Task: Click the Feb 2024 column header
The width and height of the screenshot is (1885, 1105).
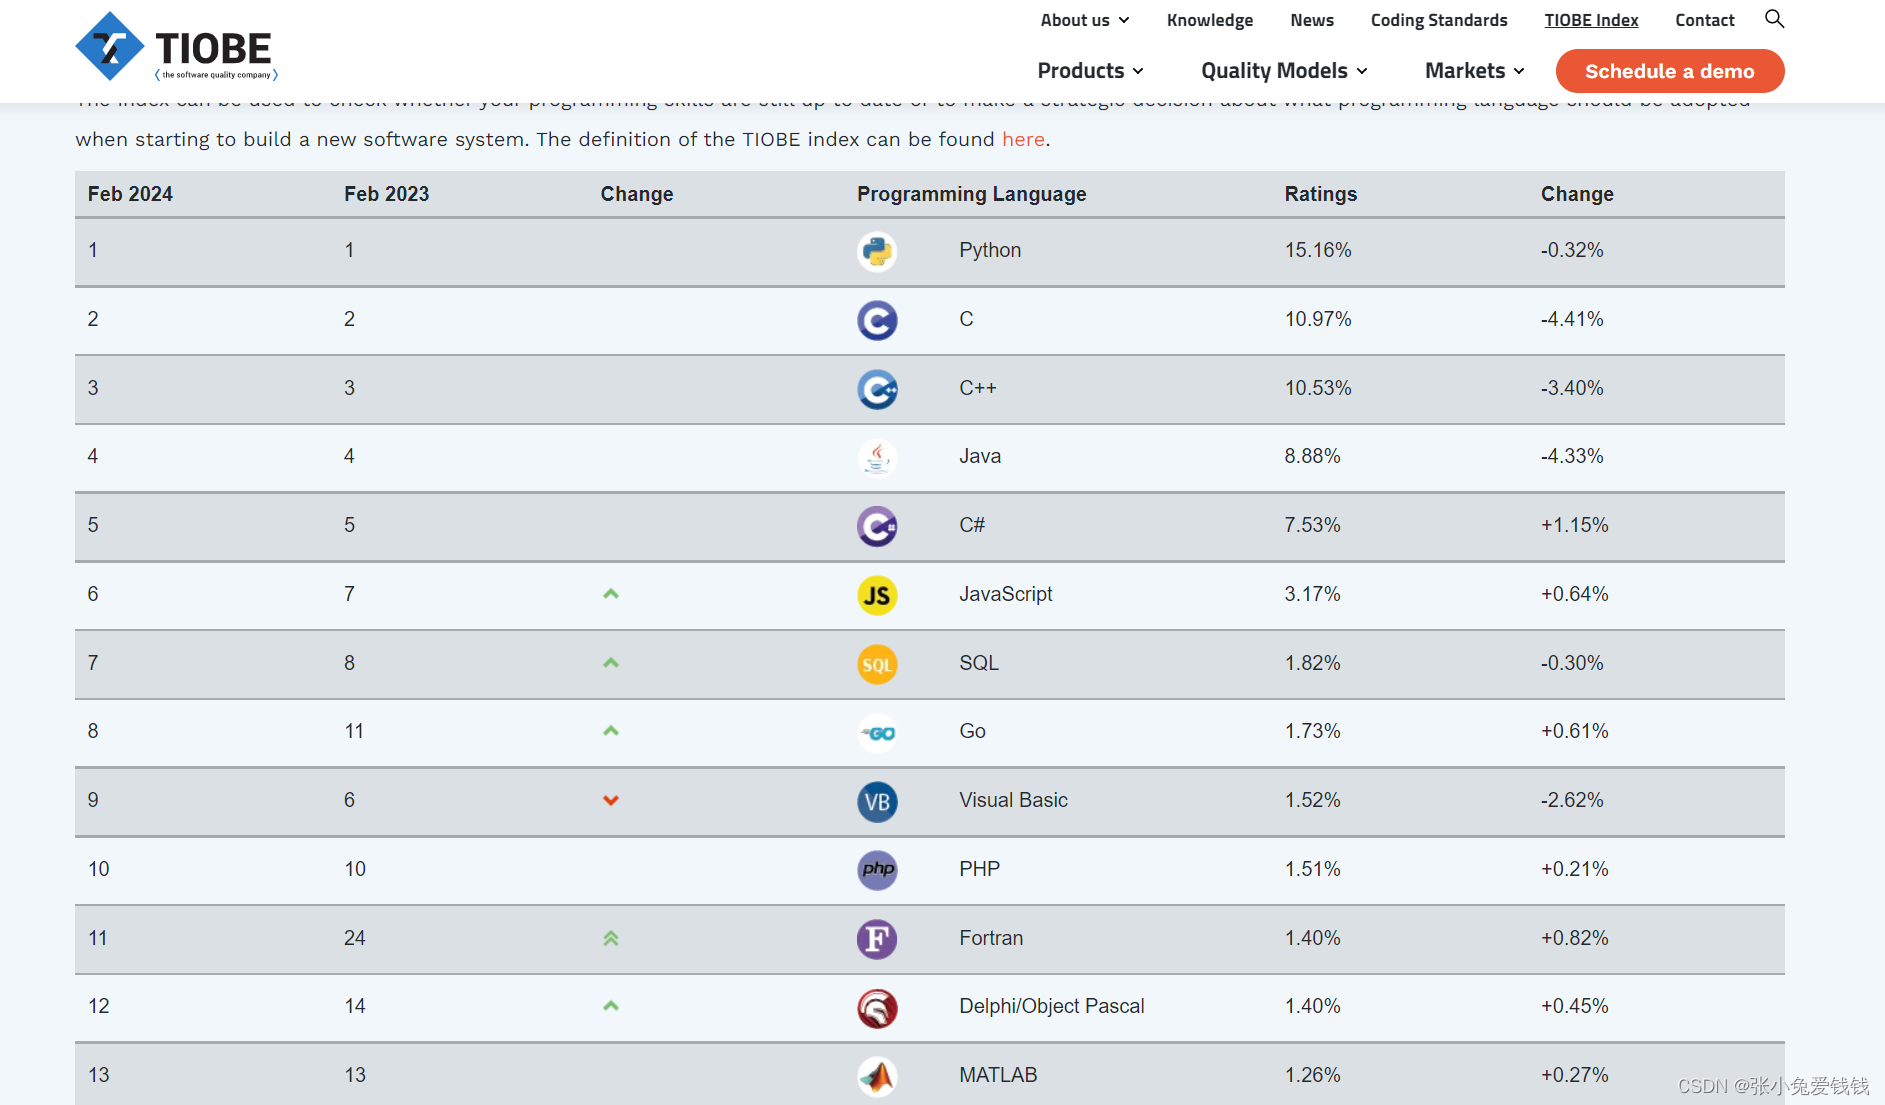Action: 130,194
